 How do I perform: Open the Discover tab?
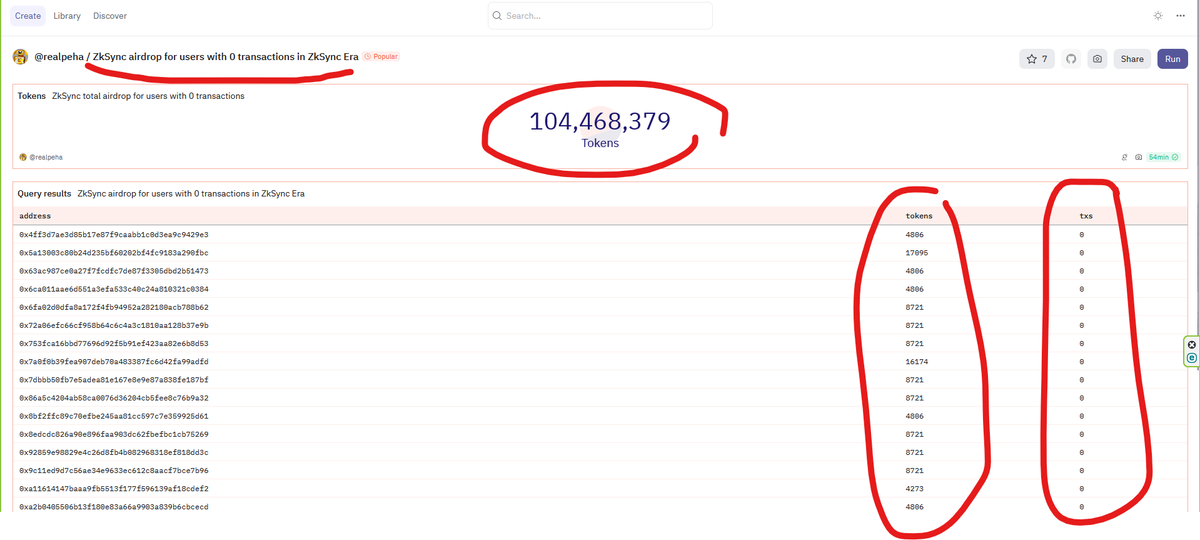click(x=110, y=16)
